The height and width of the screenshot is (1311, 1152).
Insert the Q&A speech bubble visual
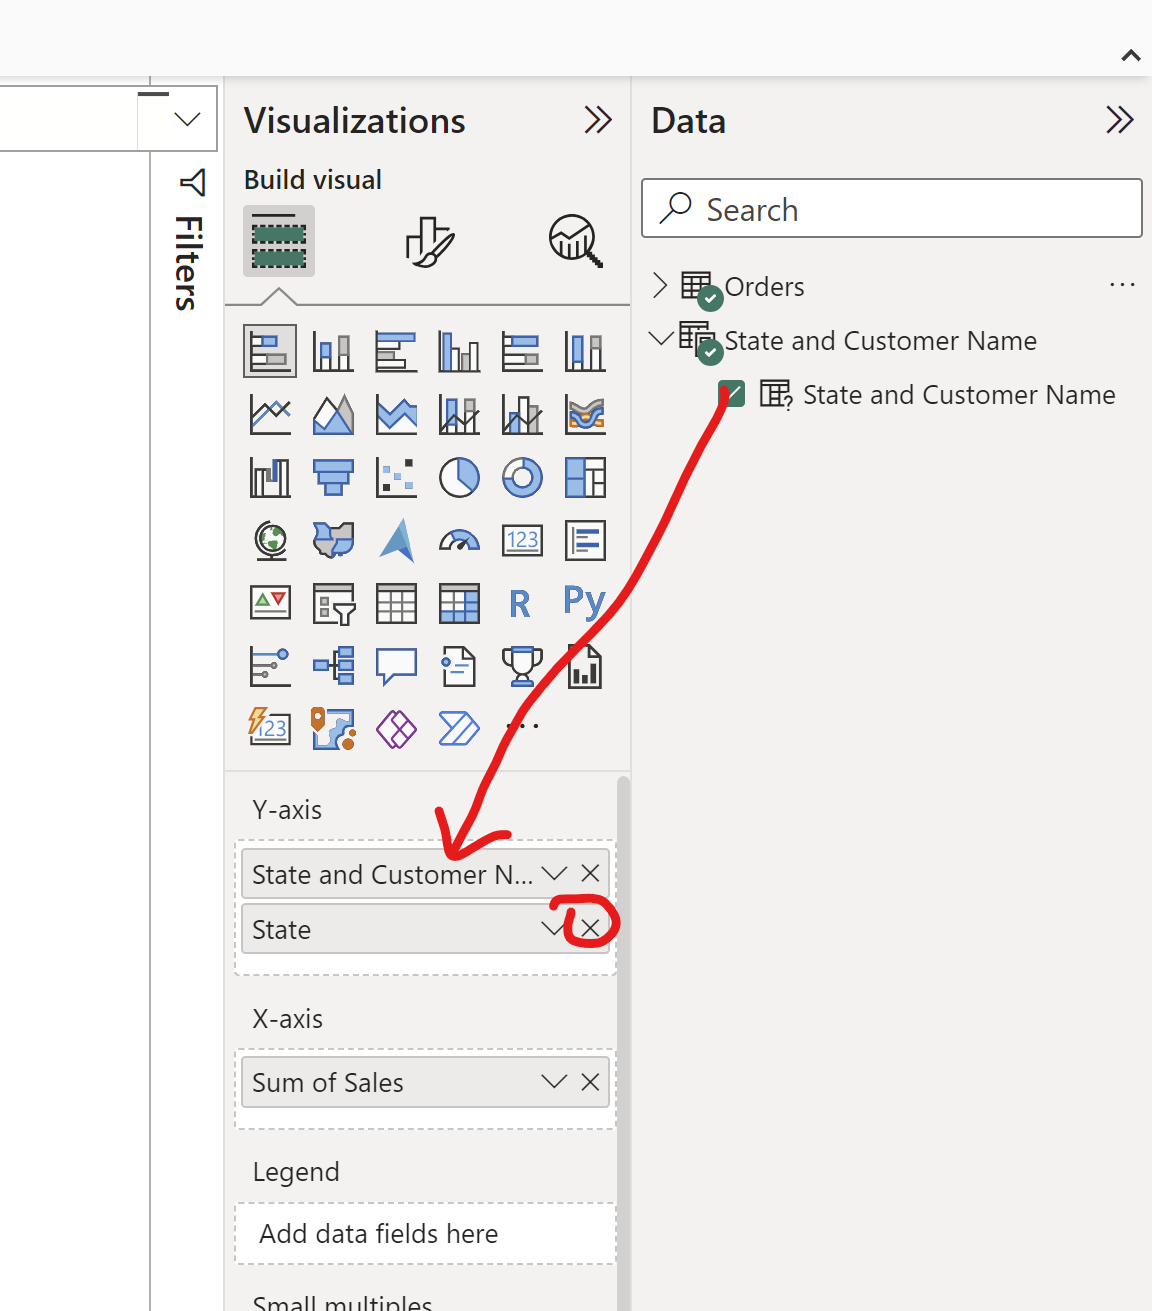pos(396,666)
